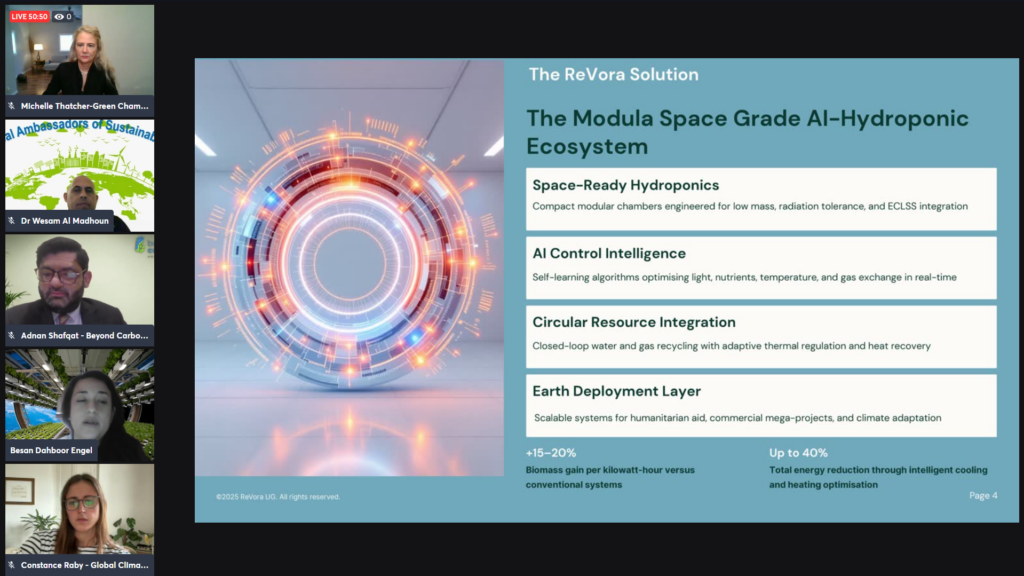Select Michelle Thatcher's video tile
The height and width of the screenshot is (576, 1024).
click(x=80, y=55)
